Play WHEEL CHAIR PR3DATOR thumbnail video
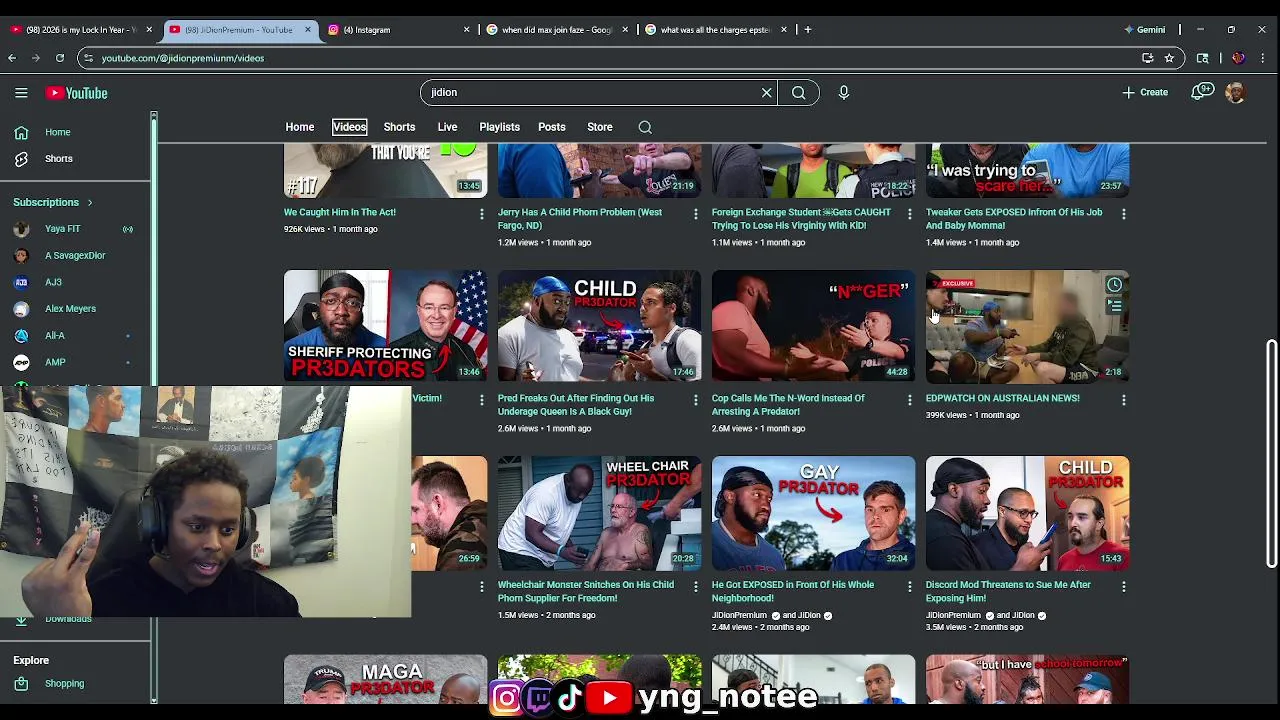Viewport: 1280px width, 720px height. (599, 513)
